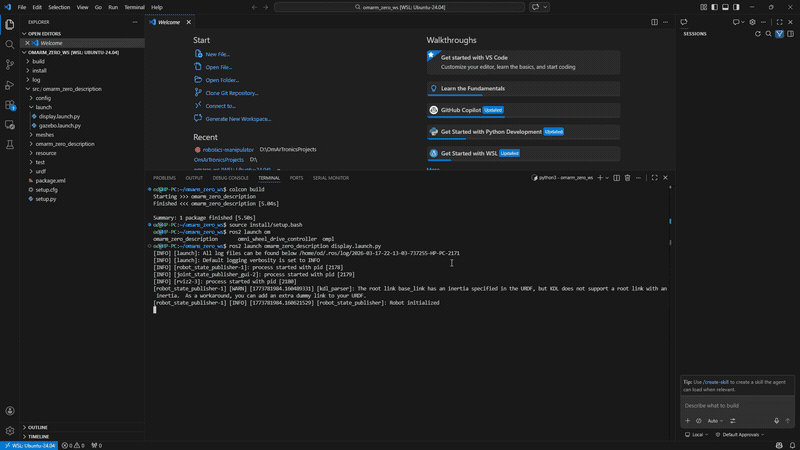800x450 pixels.
Task: Click the New File... link
Action: click(x=217, y=54)
